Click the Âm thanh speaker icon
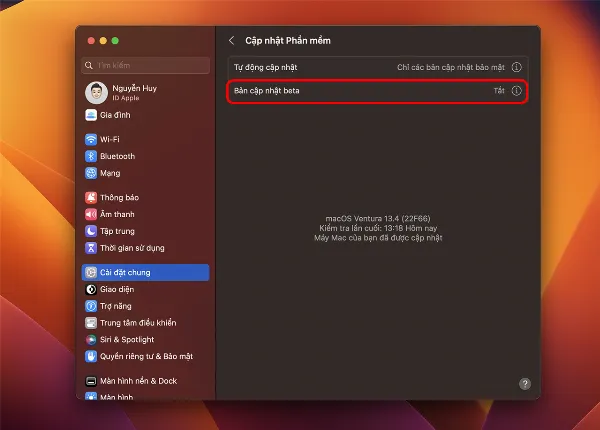Screen dimensions: 600x430 [x=91, y=214]
